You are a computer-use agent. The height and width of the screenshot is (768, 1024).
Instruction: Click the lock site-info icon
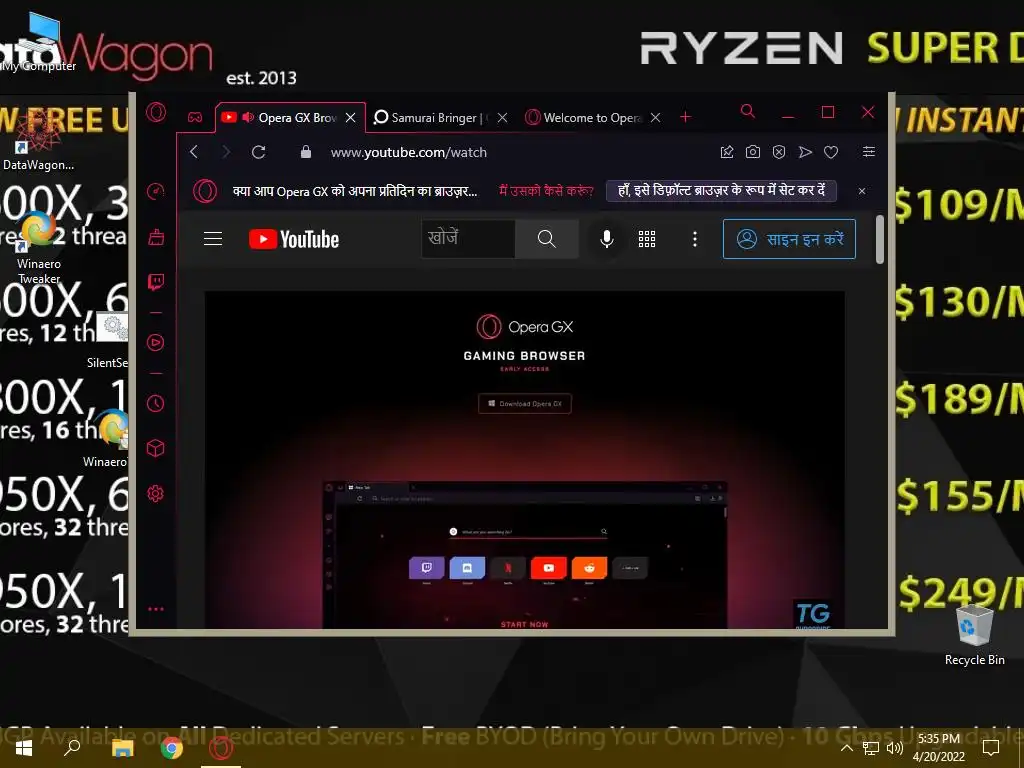(306, 152)
